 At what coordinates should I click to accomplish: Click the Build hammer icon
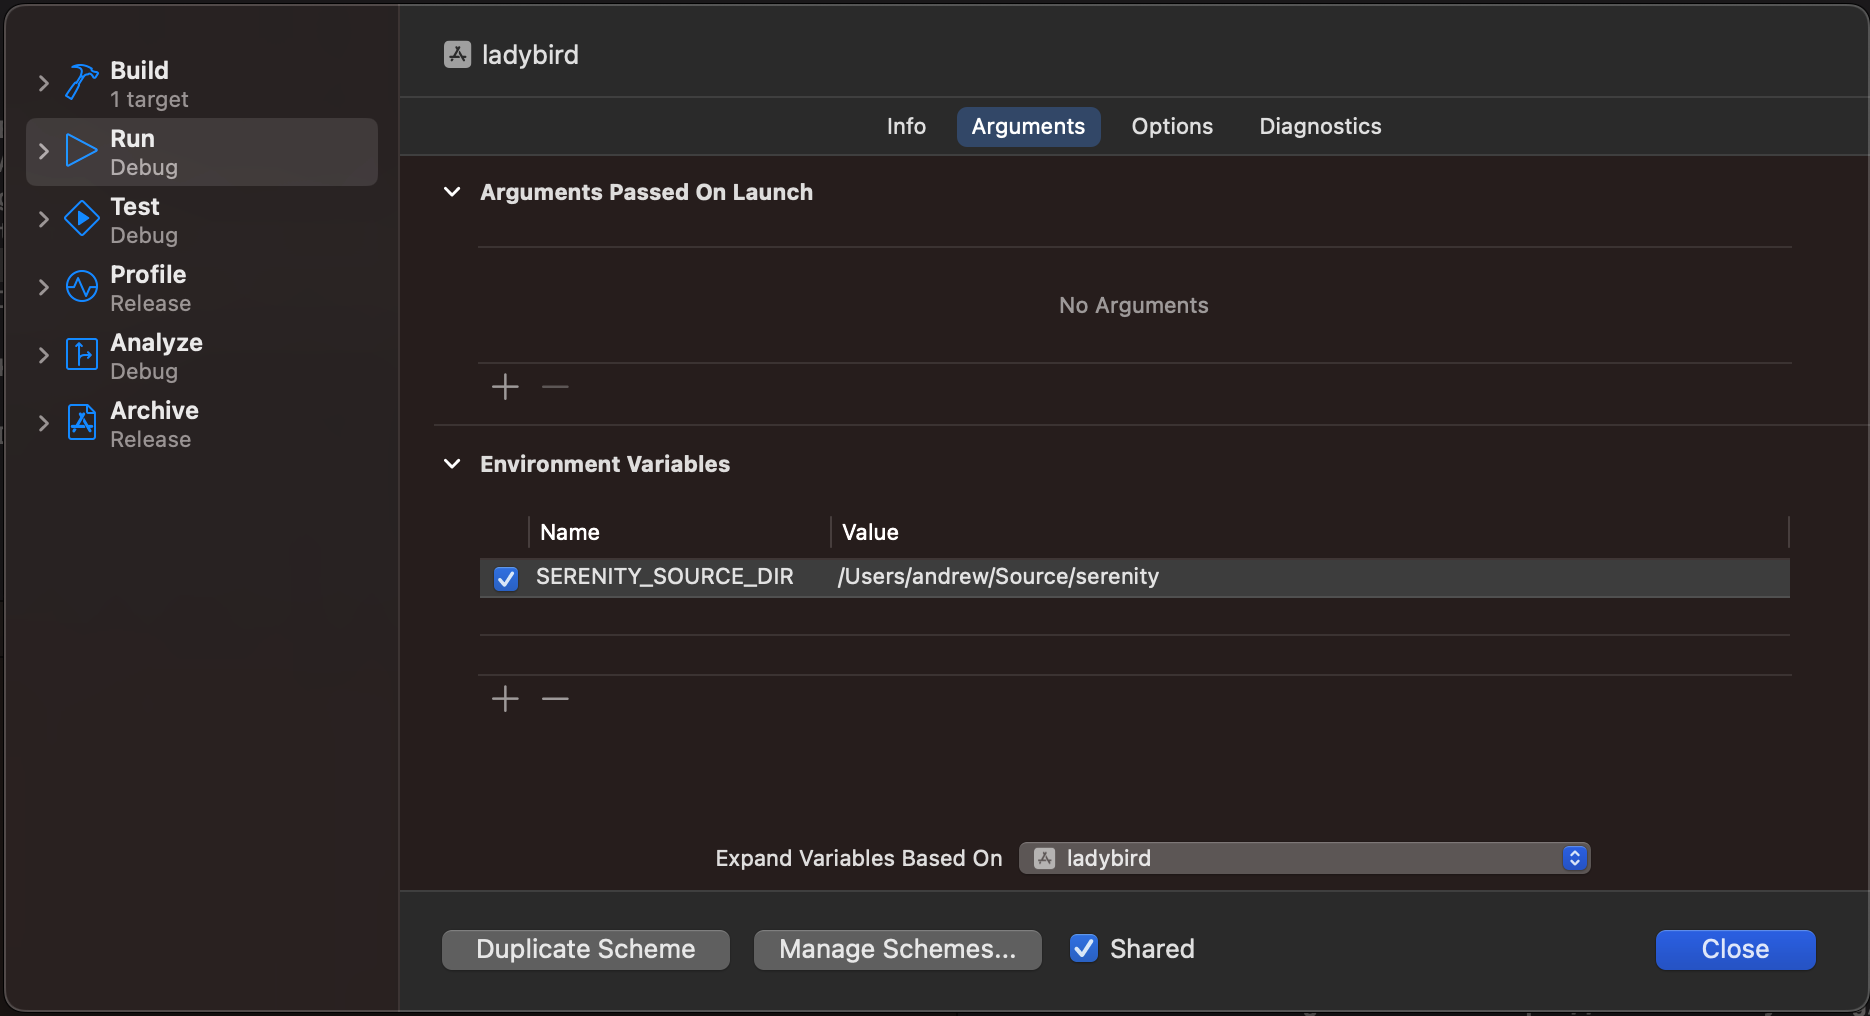point(82,82)
